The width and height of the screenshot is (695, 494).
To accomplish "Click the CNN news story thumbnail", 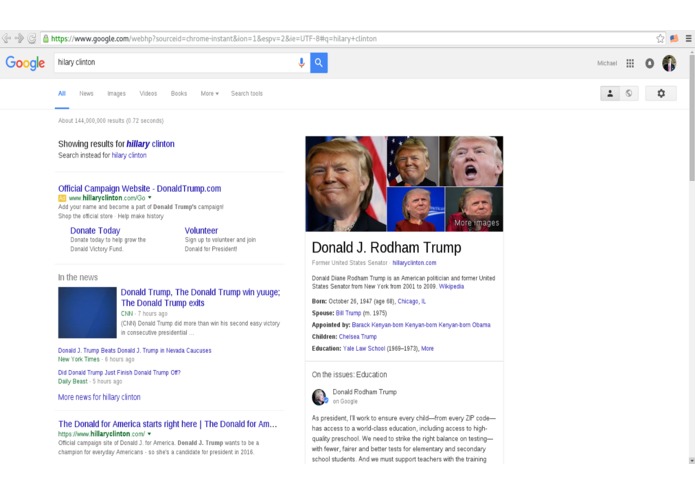I will click(87, 312).
